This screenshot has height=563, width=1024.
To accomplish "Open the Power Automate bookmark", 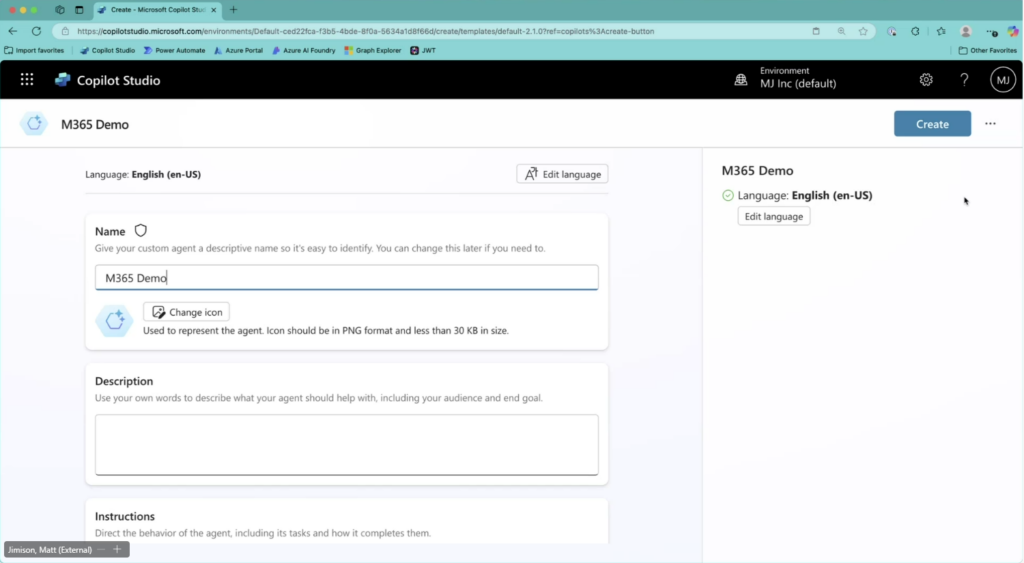I will coord(174,50).
